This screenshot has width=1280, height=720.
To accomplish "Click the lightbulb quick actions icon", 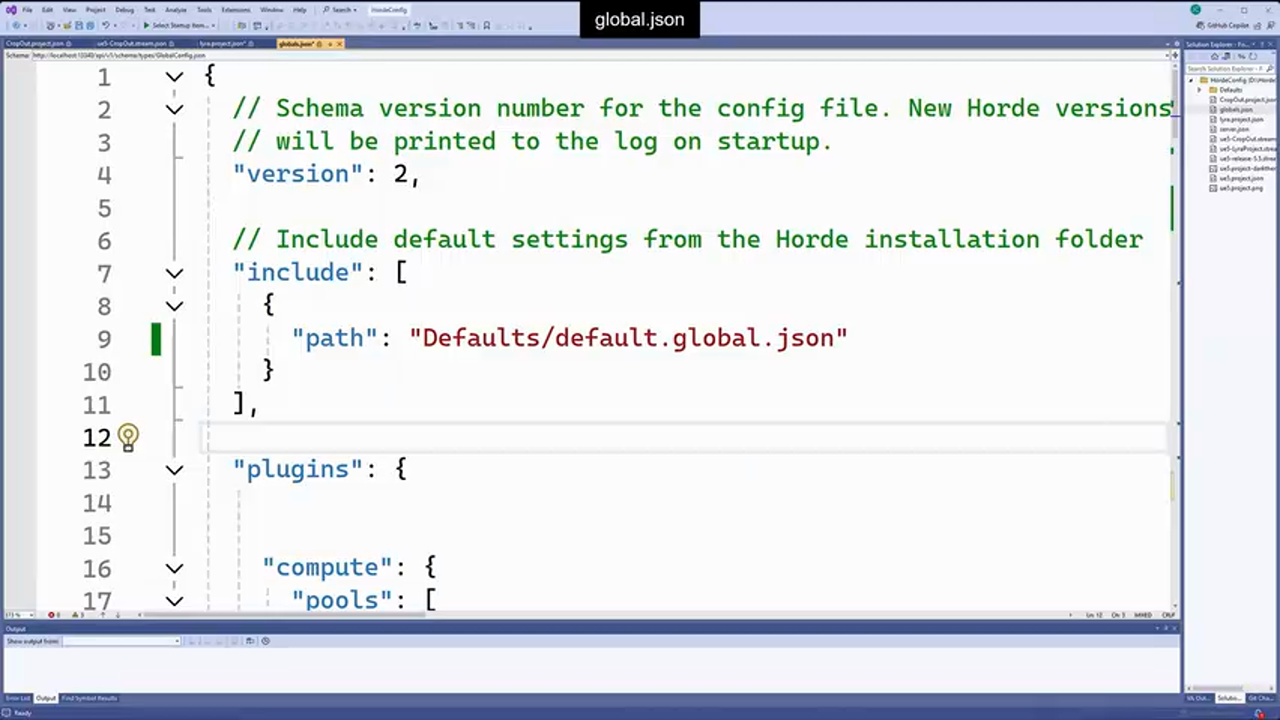I will 128,436.
